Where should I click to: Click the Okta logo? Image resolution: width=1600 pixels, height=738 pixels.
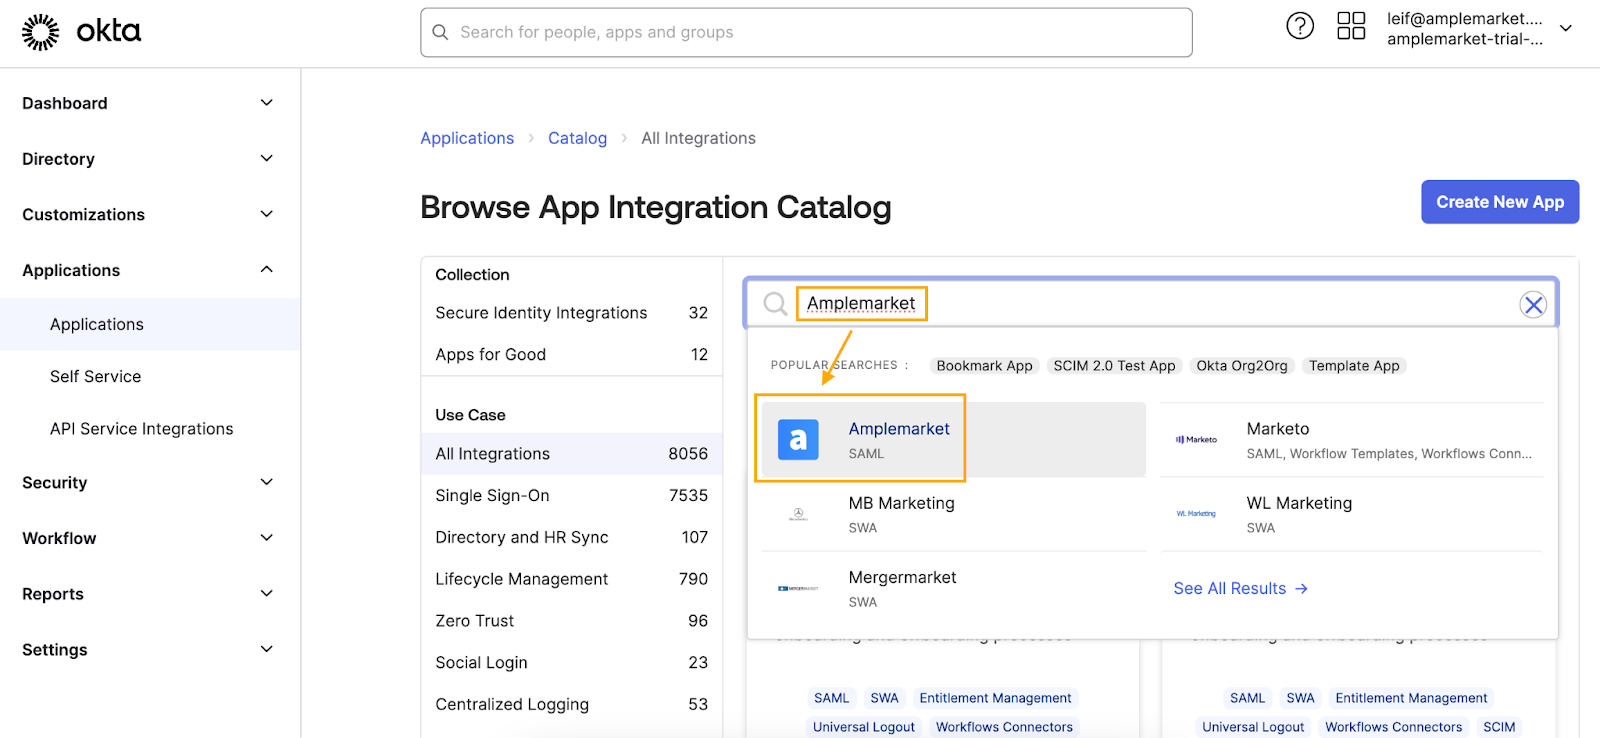coord(81,32)
